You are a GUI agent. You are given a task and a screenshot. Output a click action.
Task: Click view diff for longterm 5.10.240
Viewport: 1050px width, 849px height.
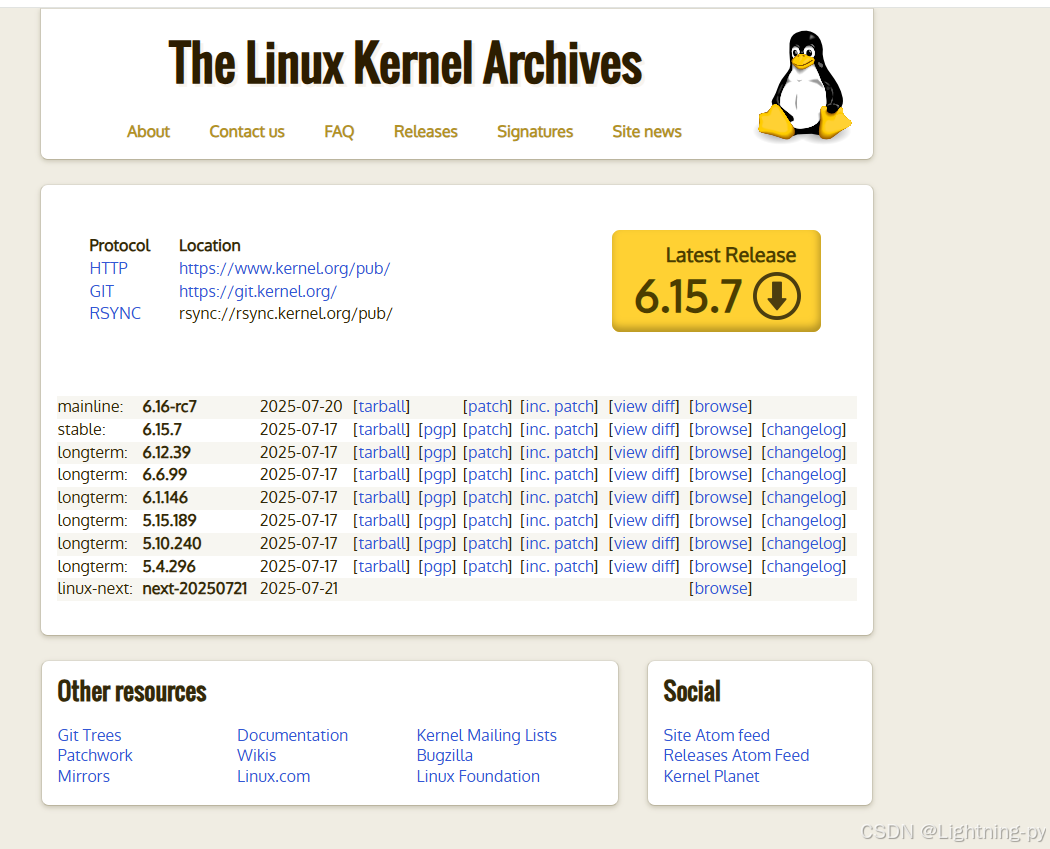pos(644,543)
